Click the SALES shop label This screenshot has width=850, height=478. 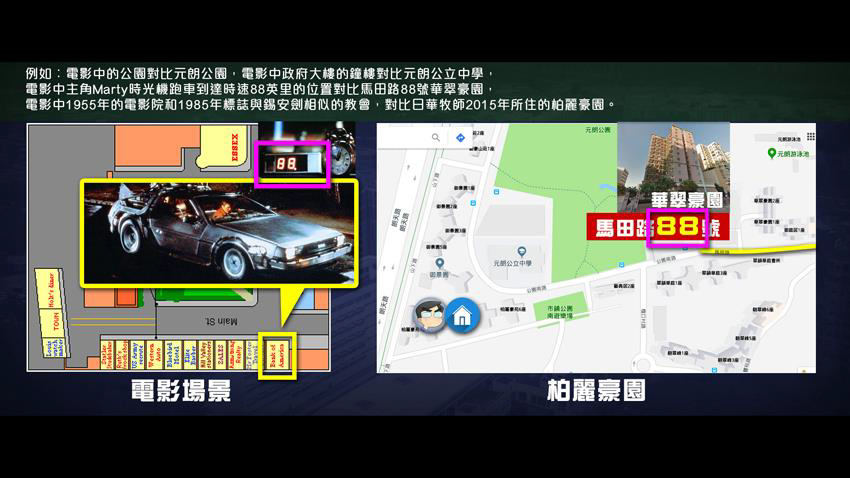coord(220,356)
